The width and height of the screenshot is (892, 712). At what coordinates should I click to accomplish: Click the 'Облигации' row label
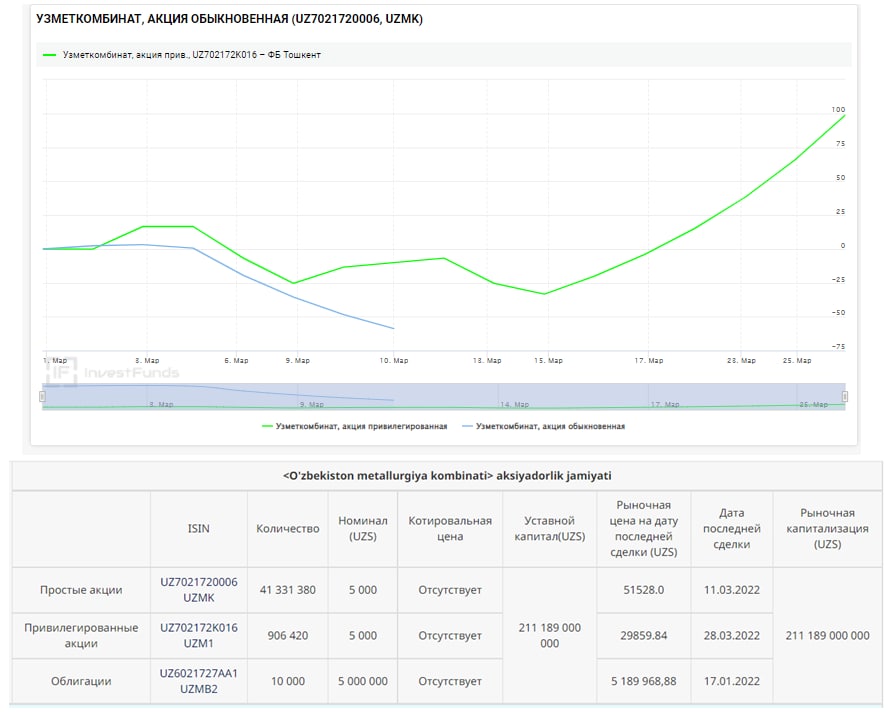[x=81, y=681]
